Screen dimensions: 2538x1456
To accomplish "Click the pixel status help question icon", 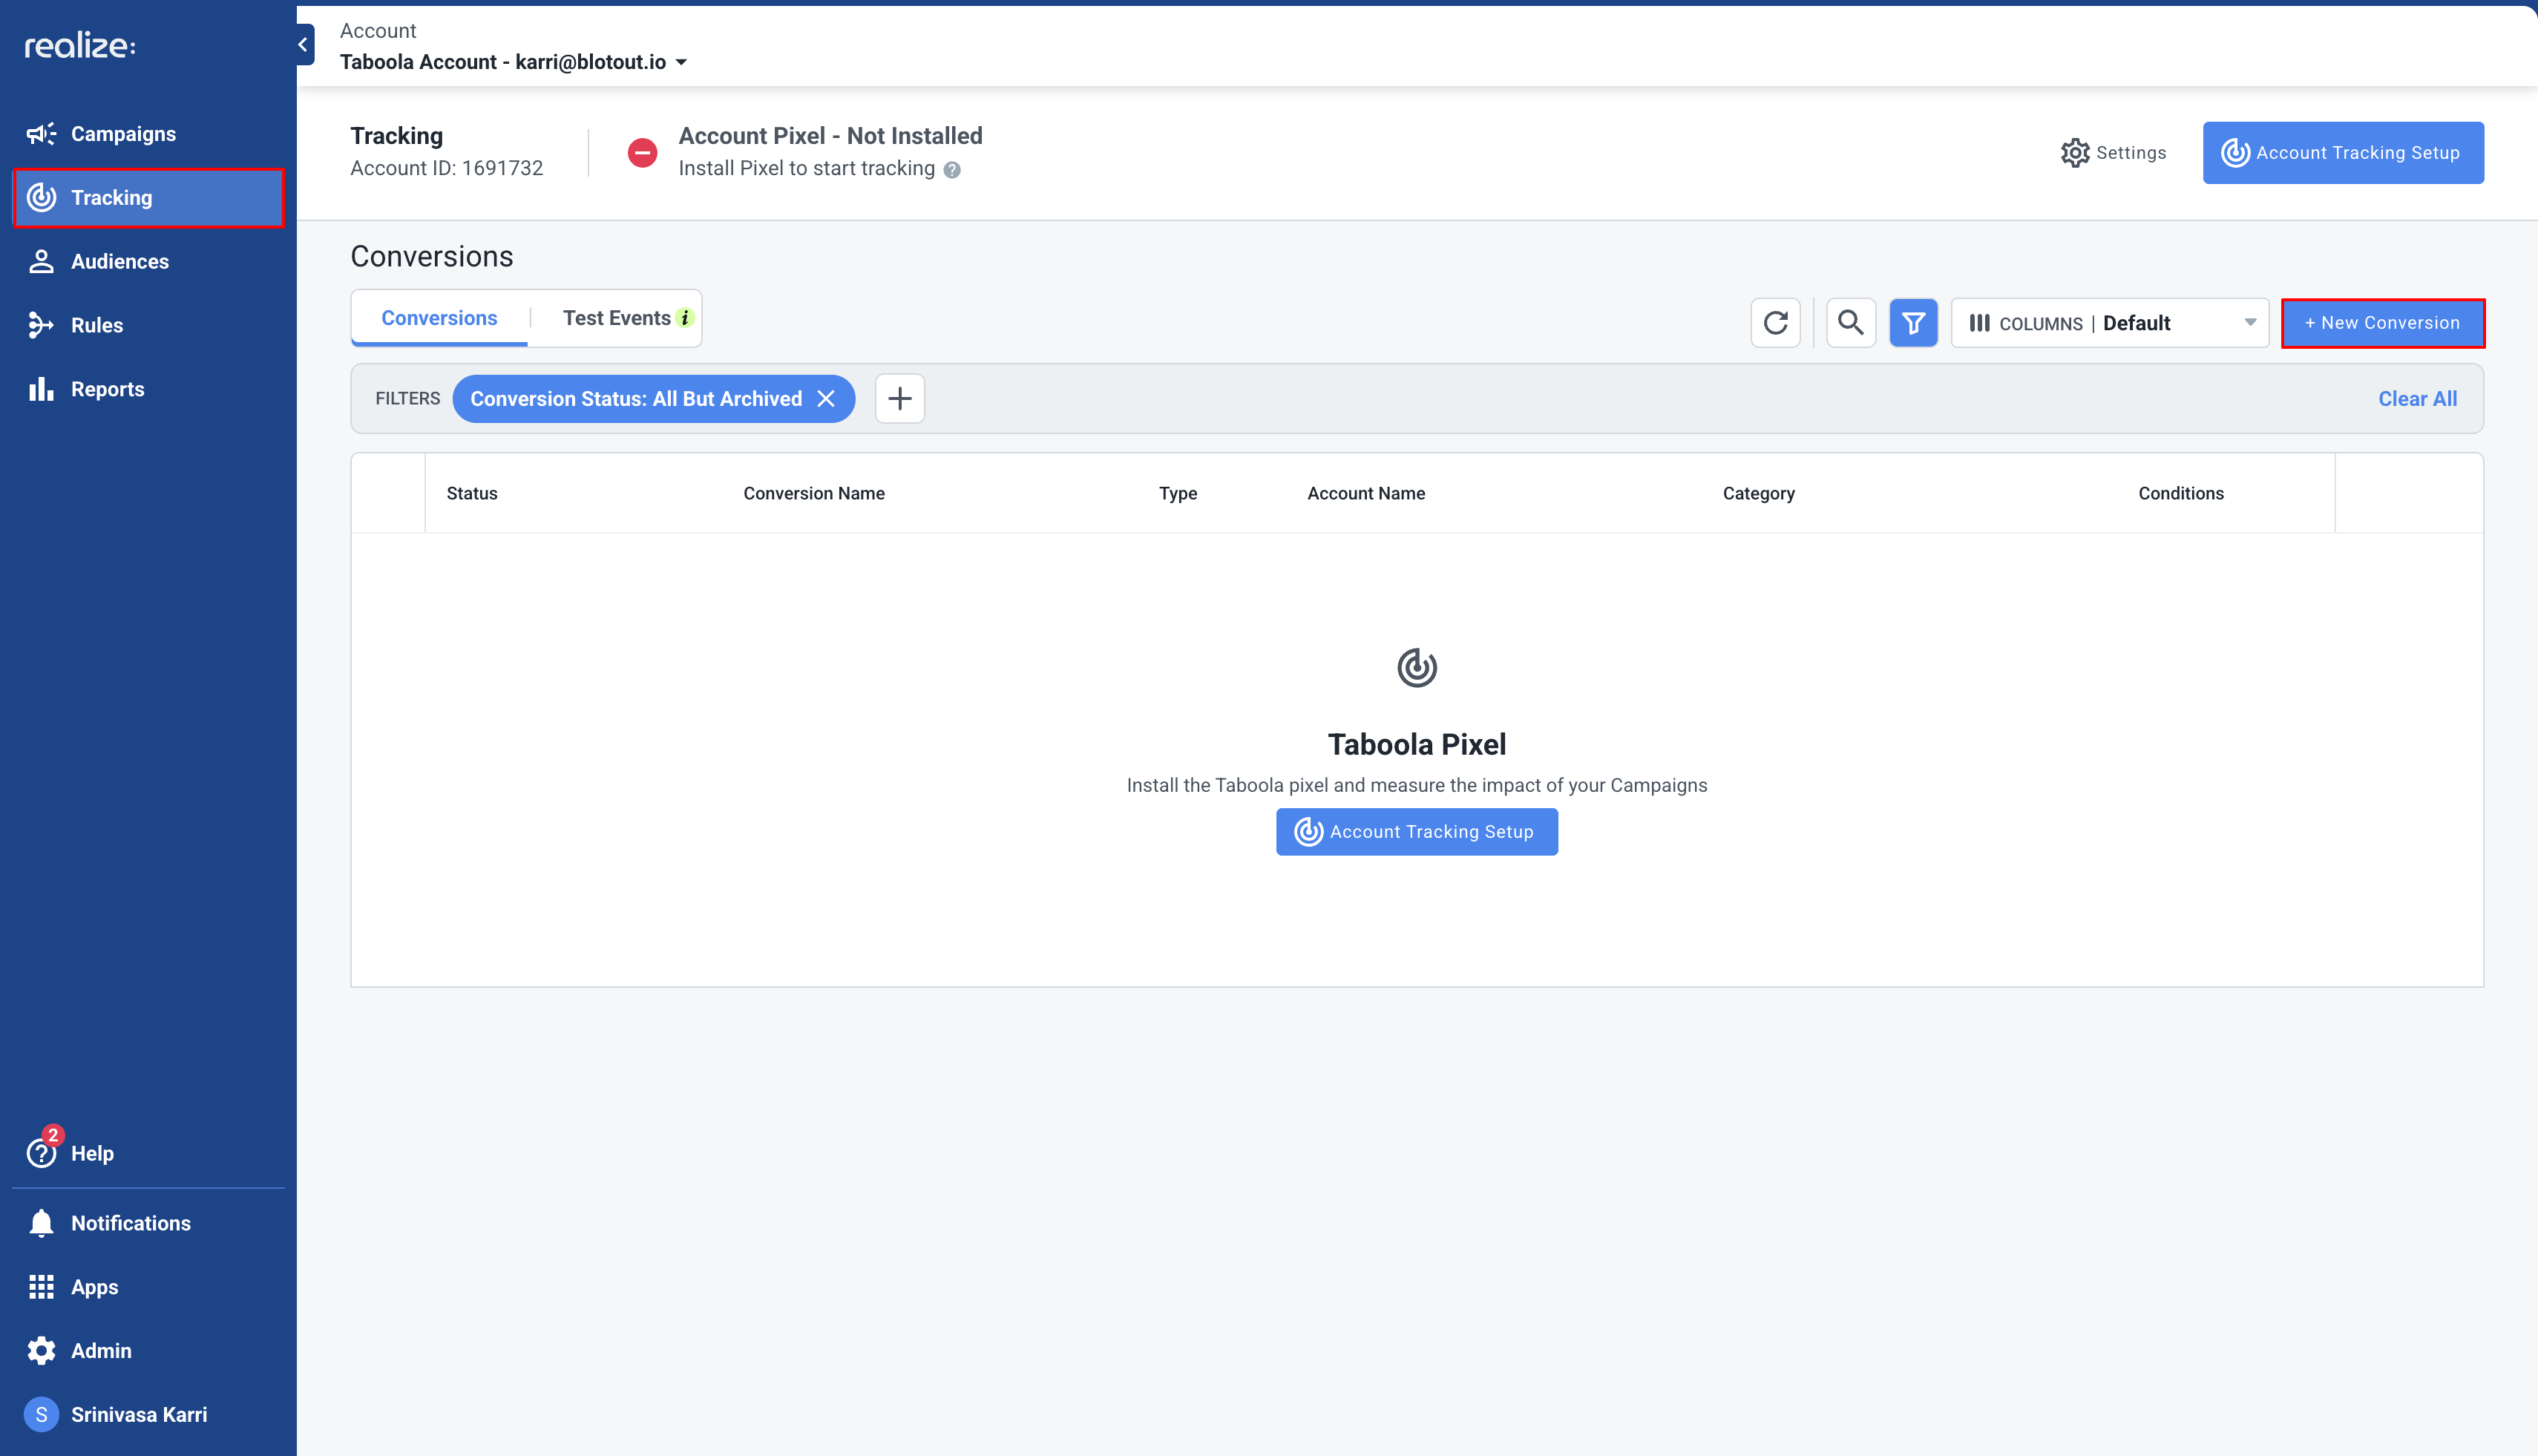I will pyautogui.click(x=952, y=170).
